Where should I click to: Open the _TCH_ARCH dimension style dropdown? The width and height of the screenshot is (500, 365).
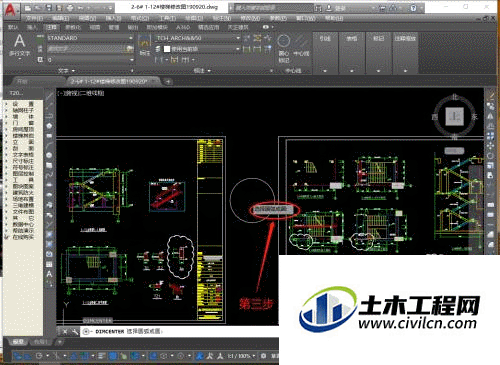point(198,38)
